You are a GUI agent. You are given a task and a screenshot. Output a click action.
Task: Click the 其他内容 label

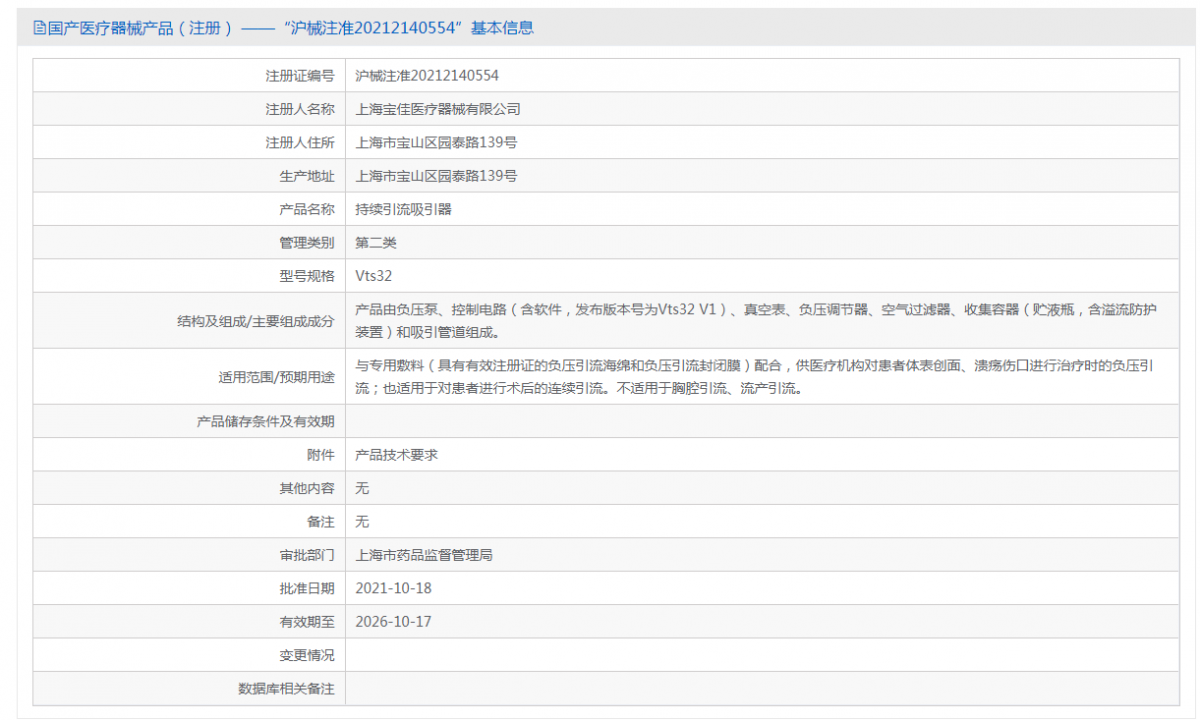click(x=307, y=488)
